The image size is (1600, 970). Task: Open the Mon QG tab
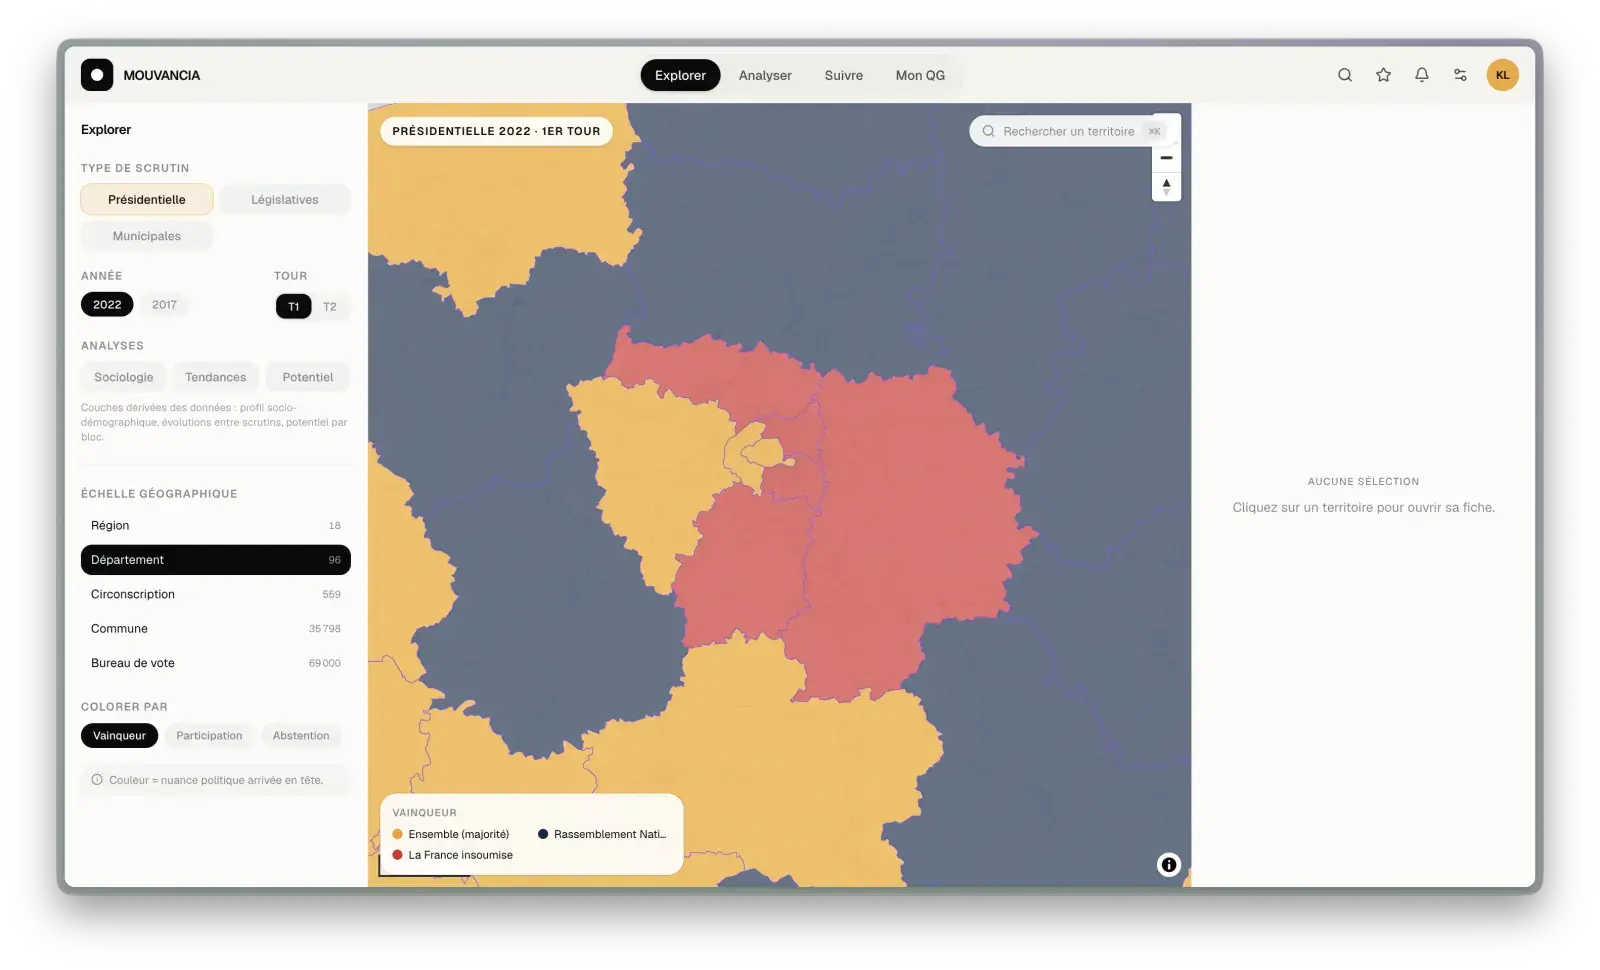[x=920, y=75]
